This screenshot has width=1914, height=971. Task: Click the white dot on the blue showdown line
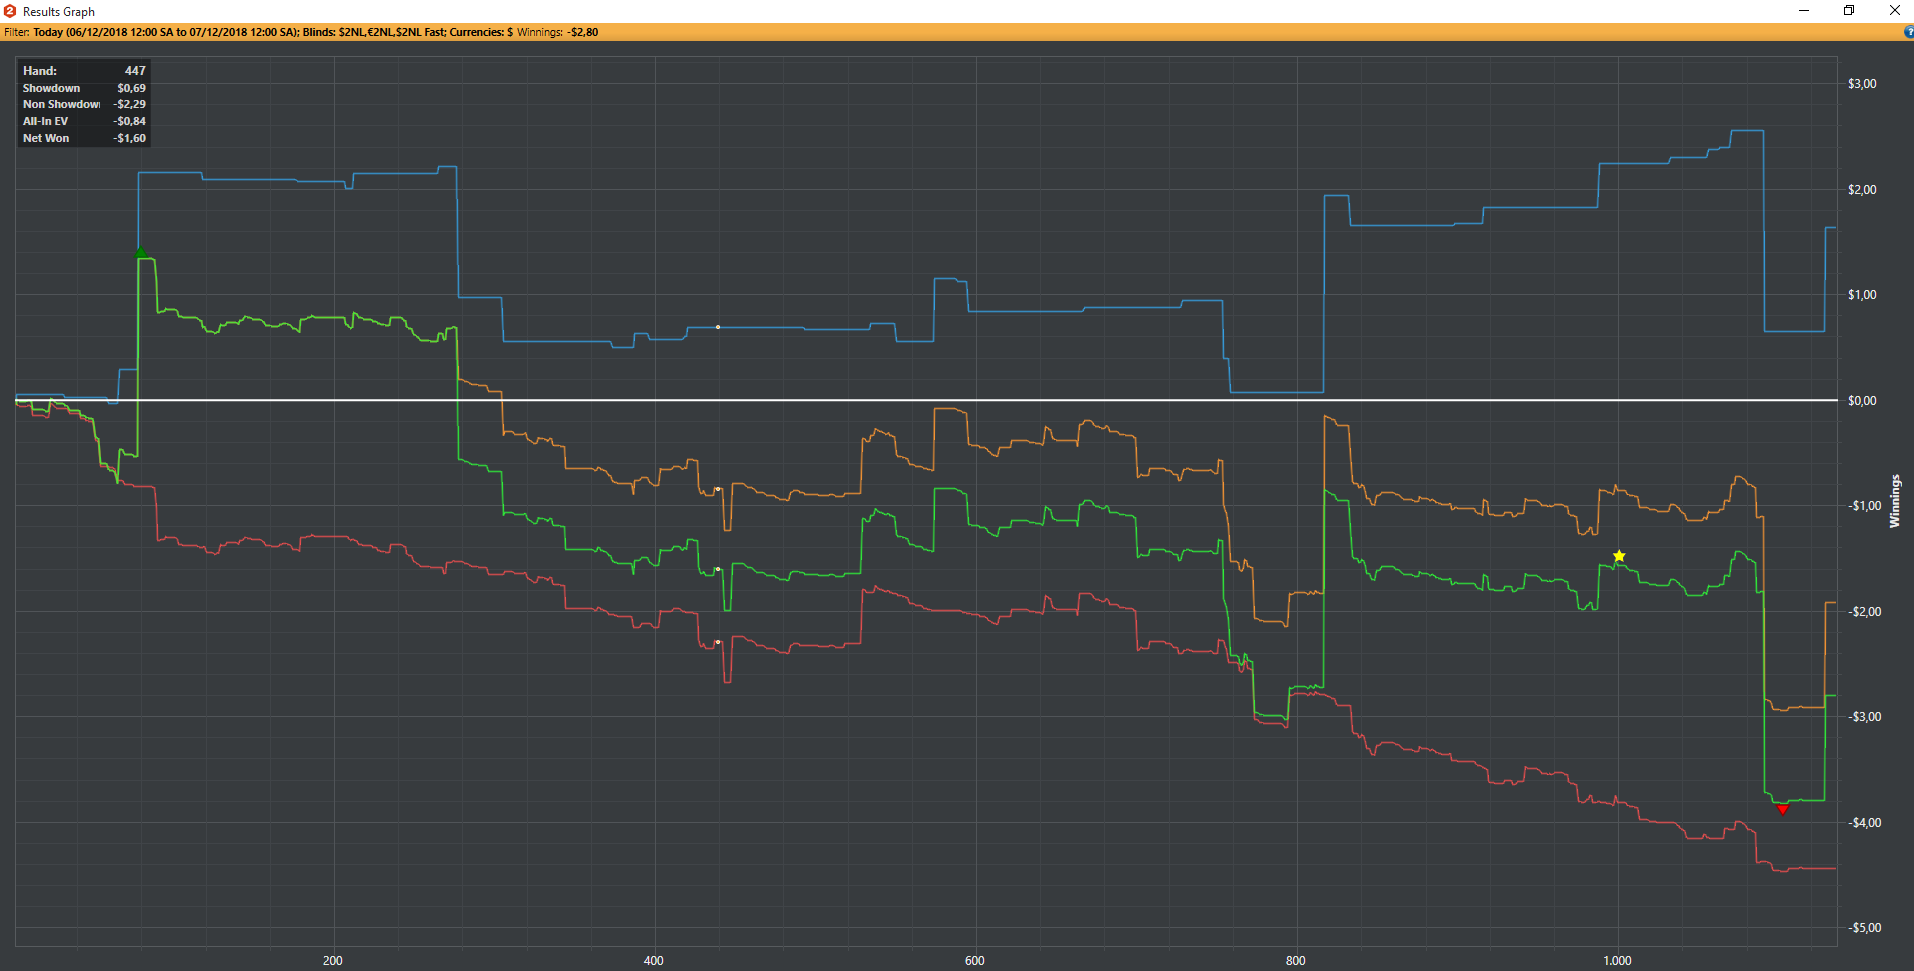(718, 327)
